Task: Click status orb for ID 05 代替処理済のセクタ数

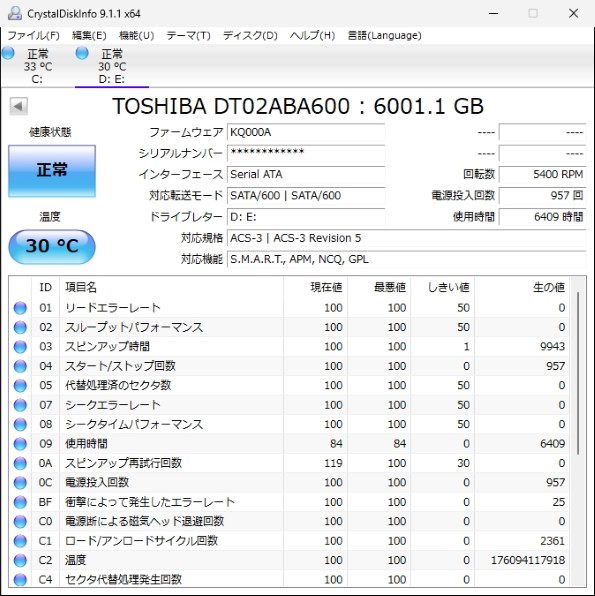Action: tap(20, 385)
